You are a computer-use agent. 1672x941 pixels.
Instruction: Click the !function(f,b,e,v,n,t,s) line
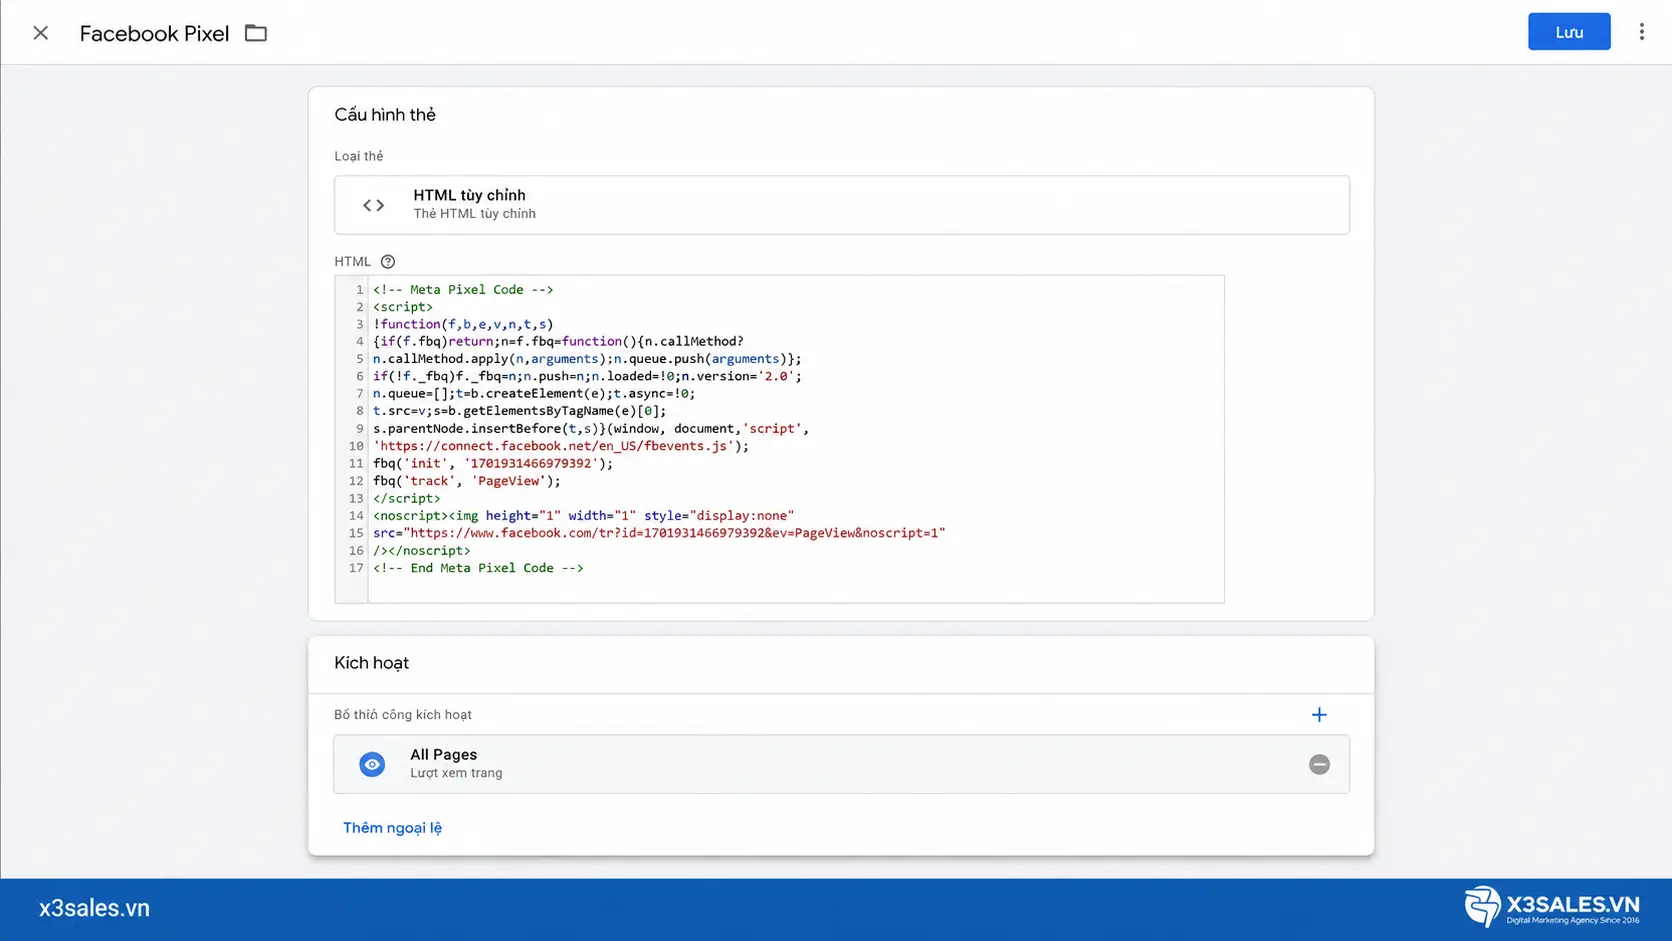coord(463,324)
